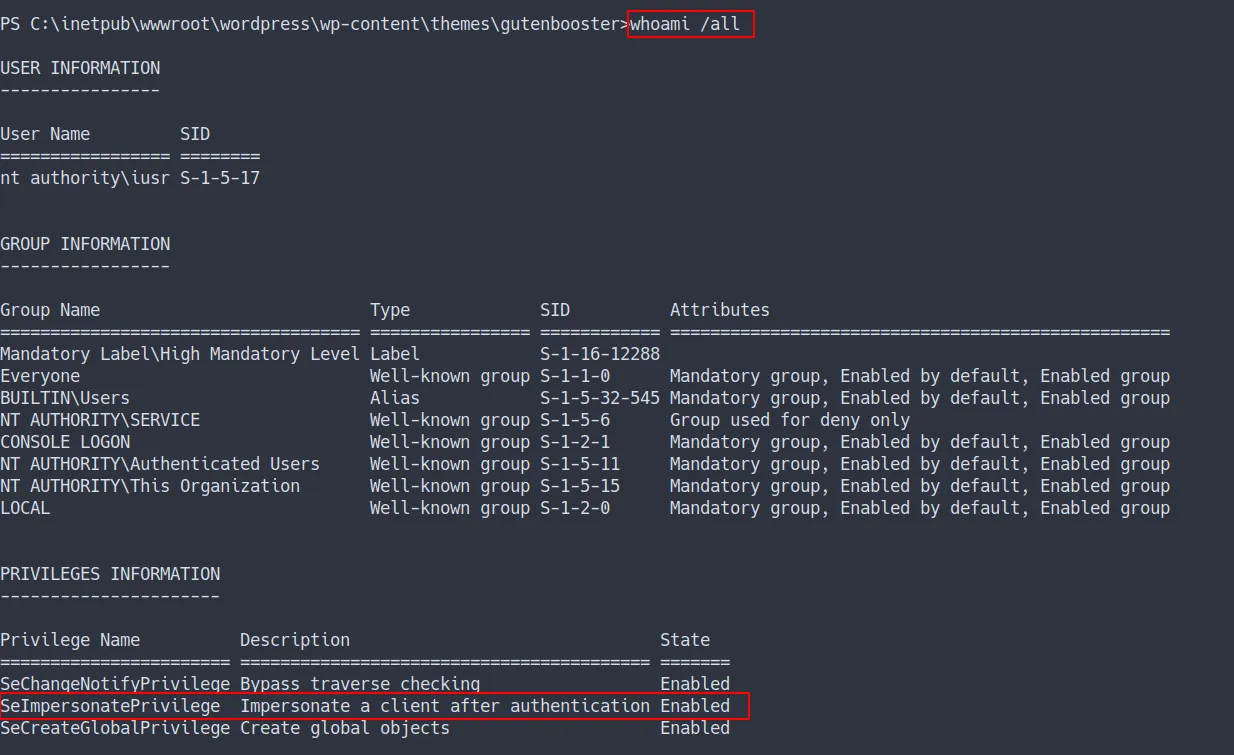Click the PRIVILEGES INFORMATION heading

point(110,574)
